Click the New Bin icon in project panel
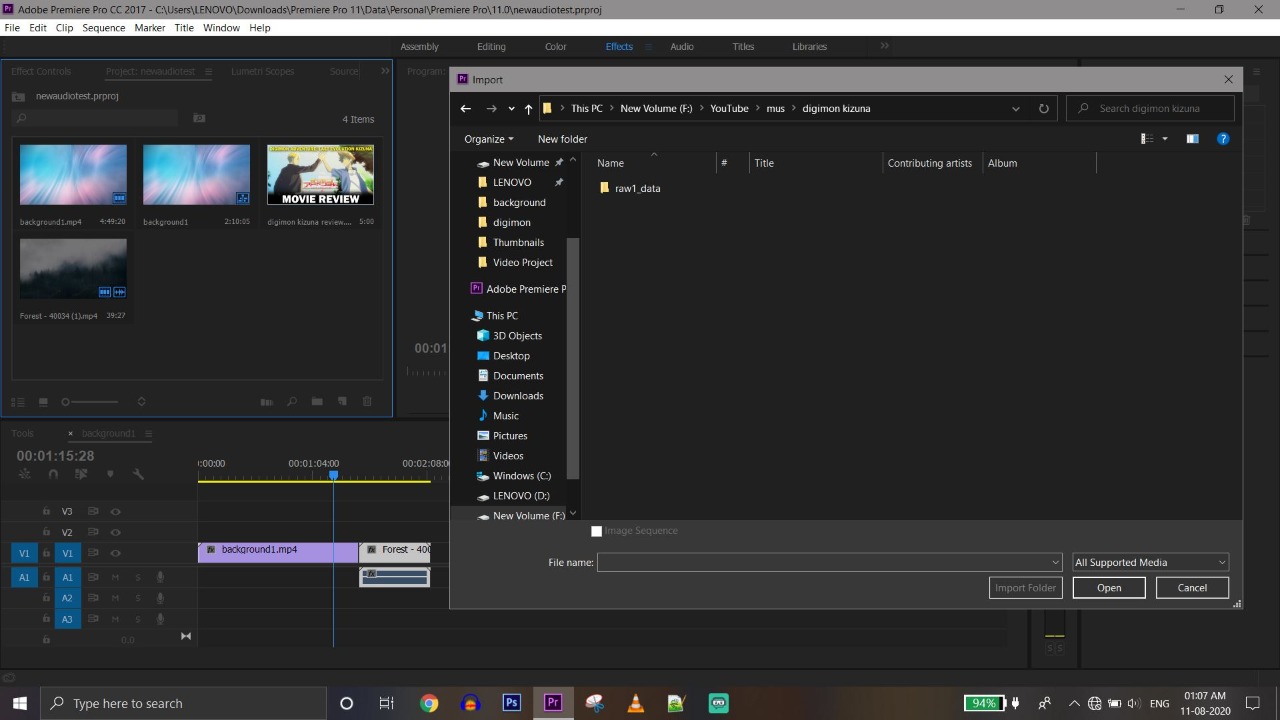This screenshot has width=1280, height=720. (317, 402)
